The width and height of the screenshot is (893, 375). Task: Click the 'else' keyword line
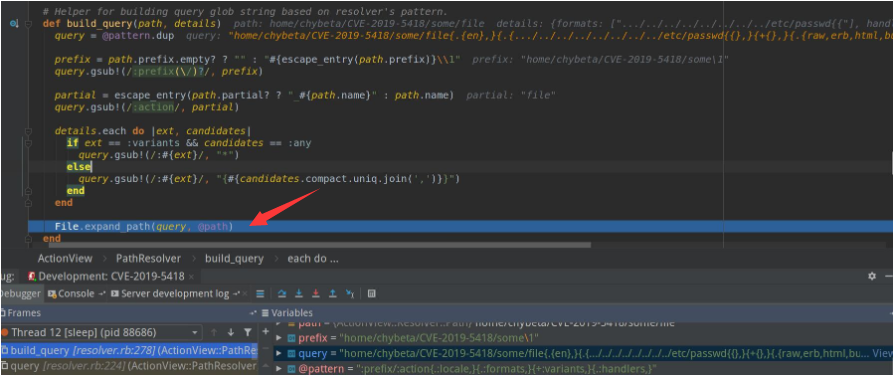tap(78, 166)
